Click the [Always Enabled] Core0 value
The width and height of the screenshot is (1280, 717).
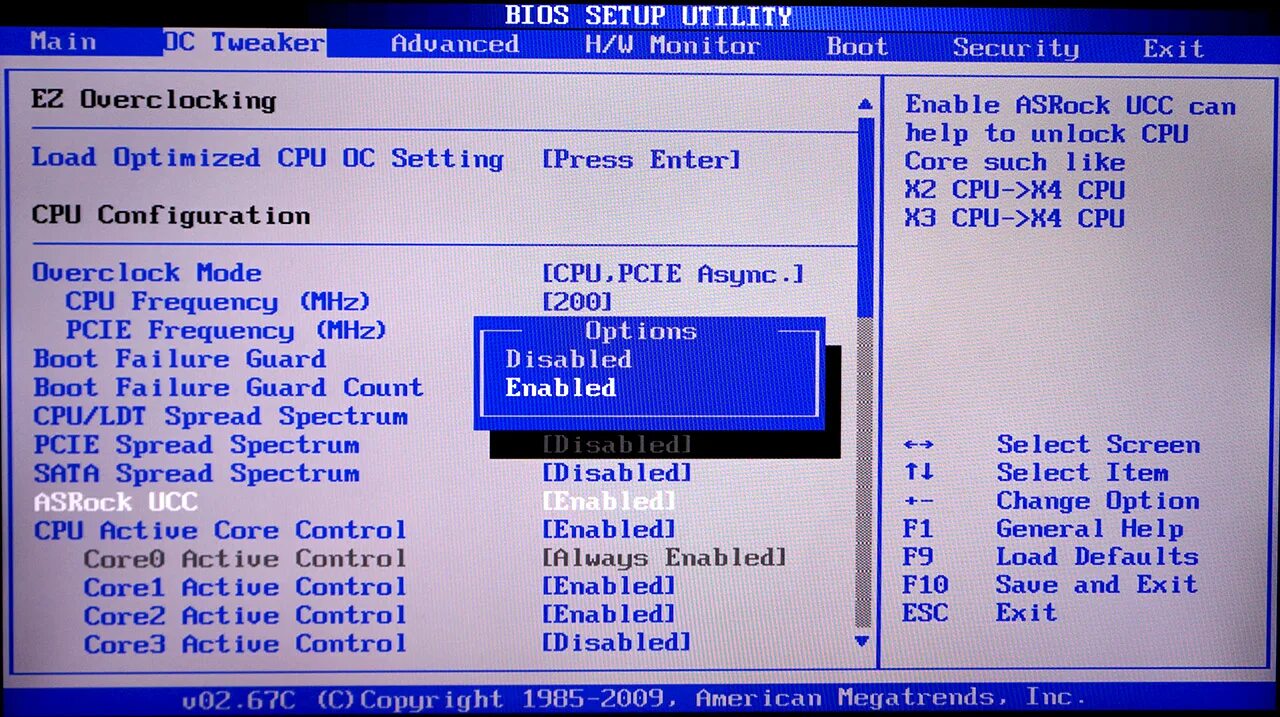click(664, 558)
